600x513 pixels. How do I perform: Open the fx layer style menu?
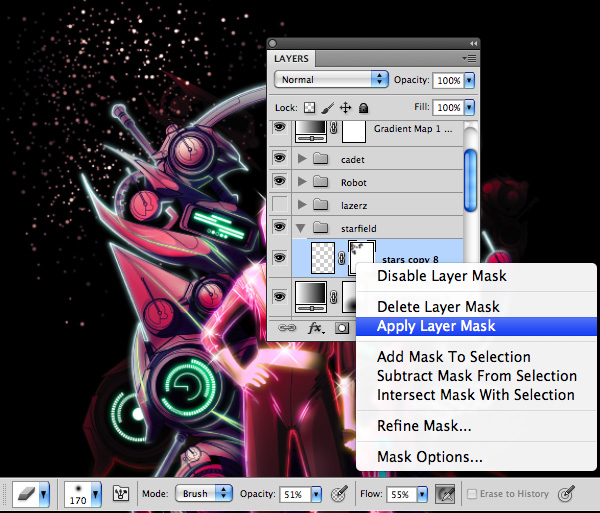click(x=316, y=328)
